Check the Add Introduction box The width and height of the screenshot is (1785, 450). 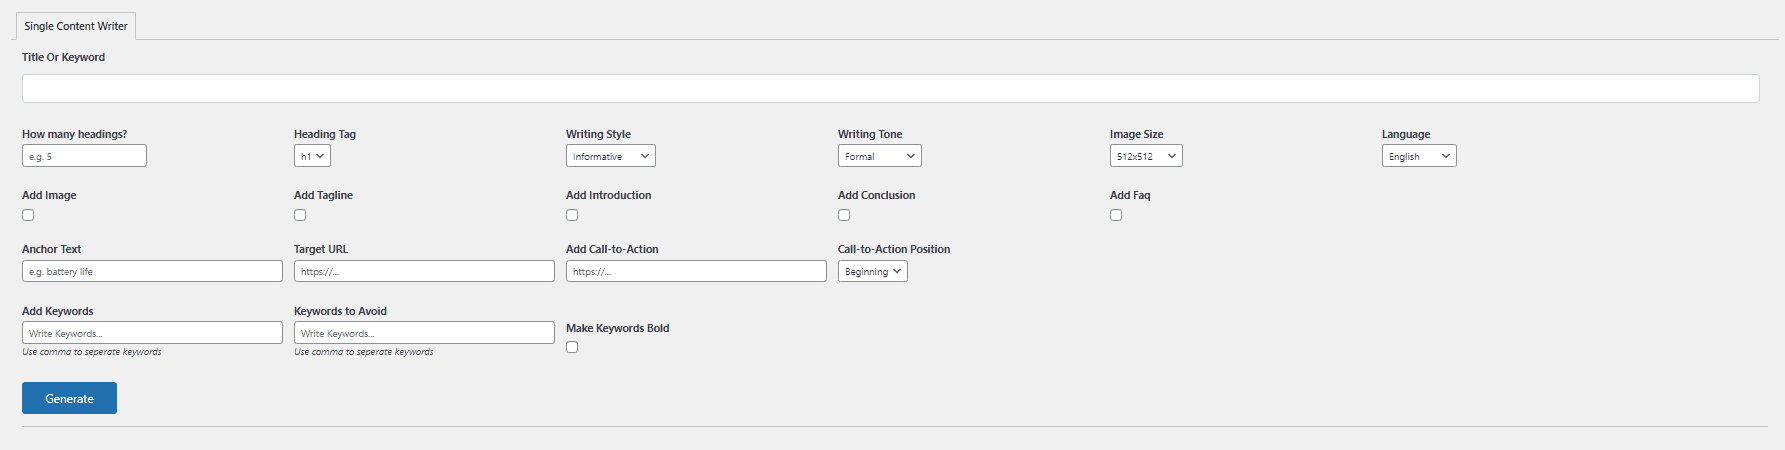click(x=572, y=215)
